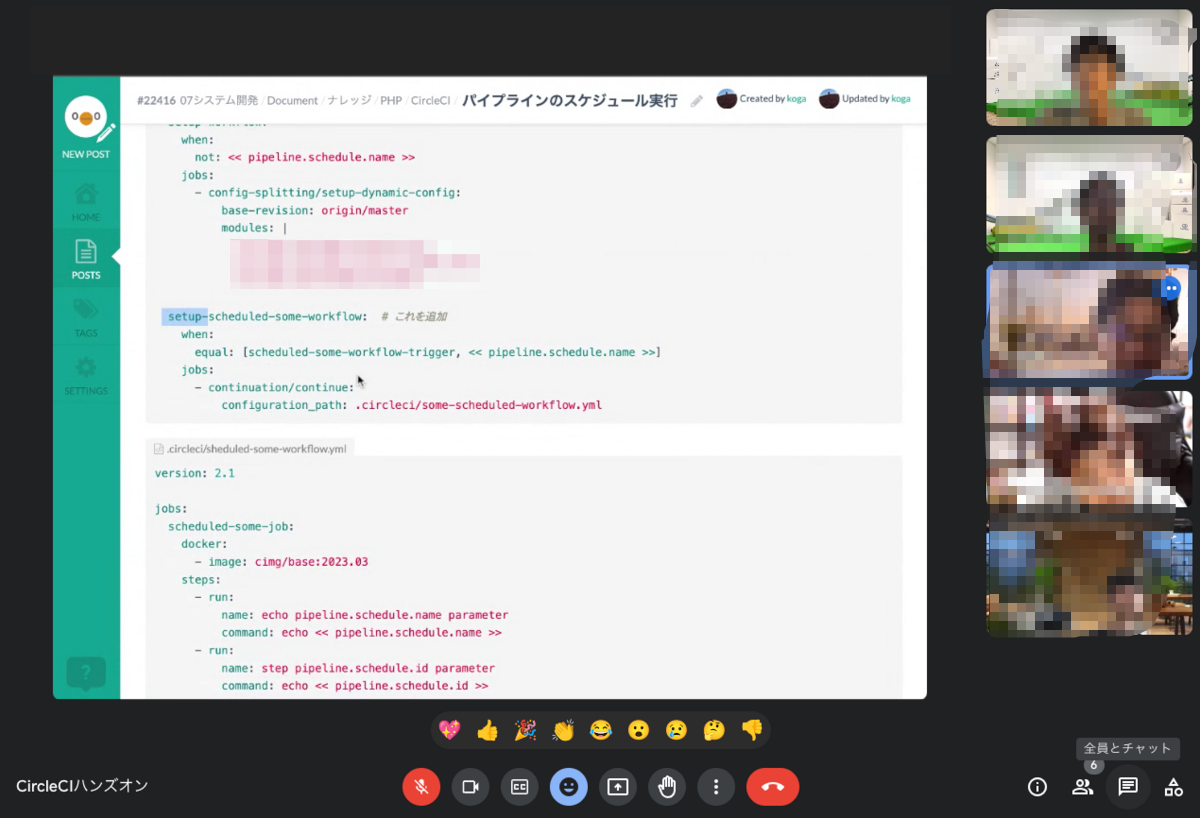Send party popper reaction
Viewport: 1200px width, 818px height.
[x=525, y=730]
